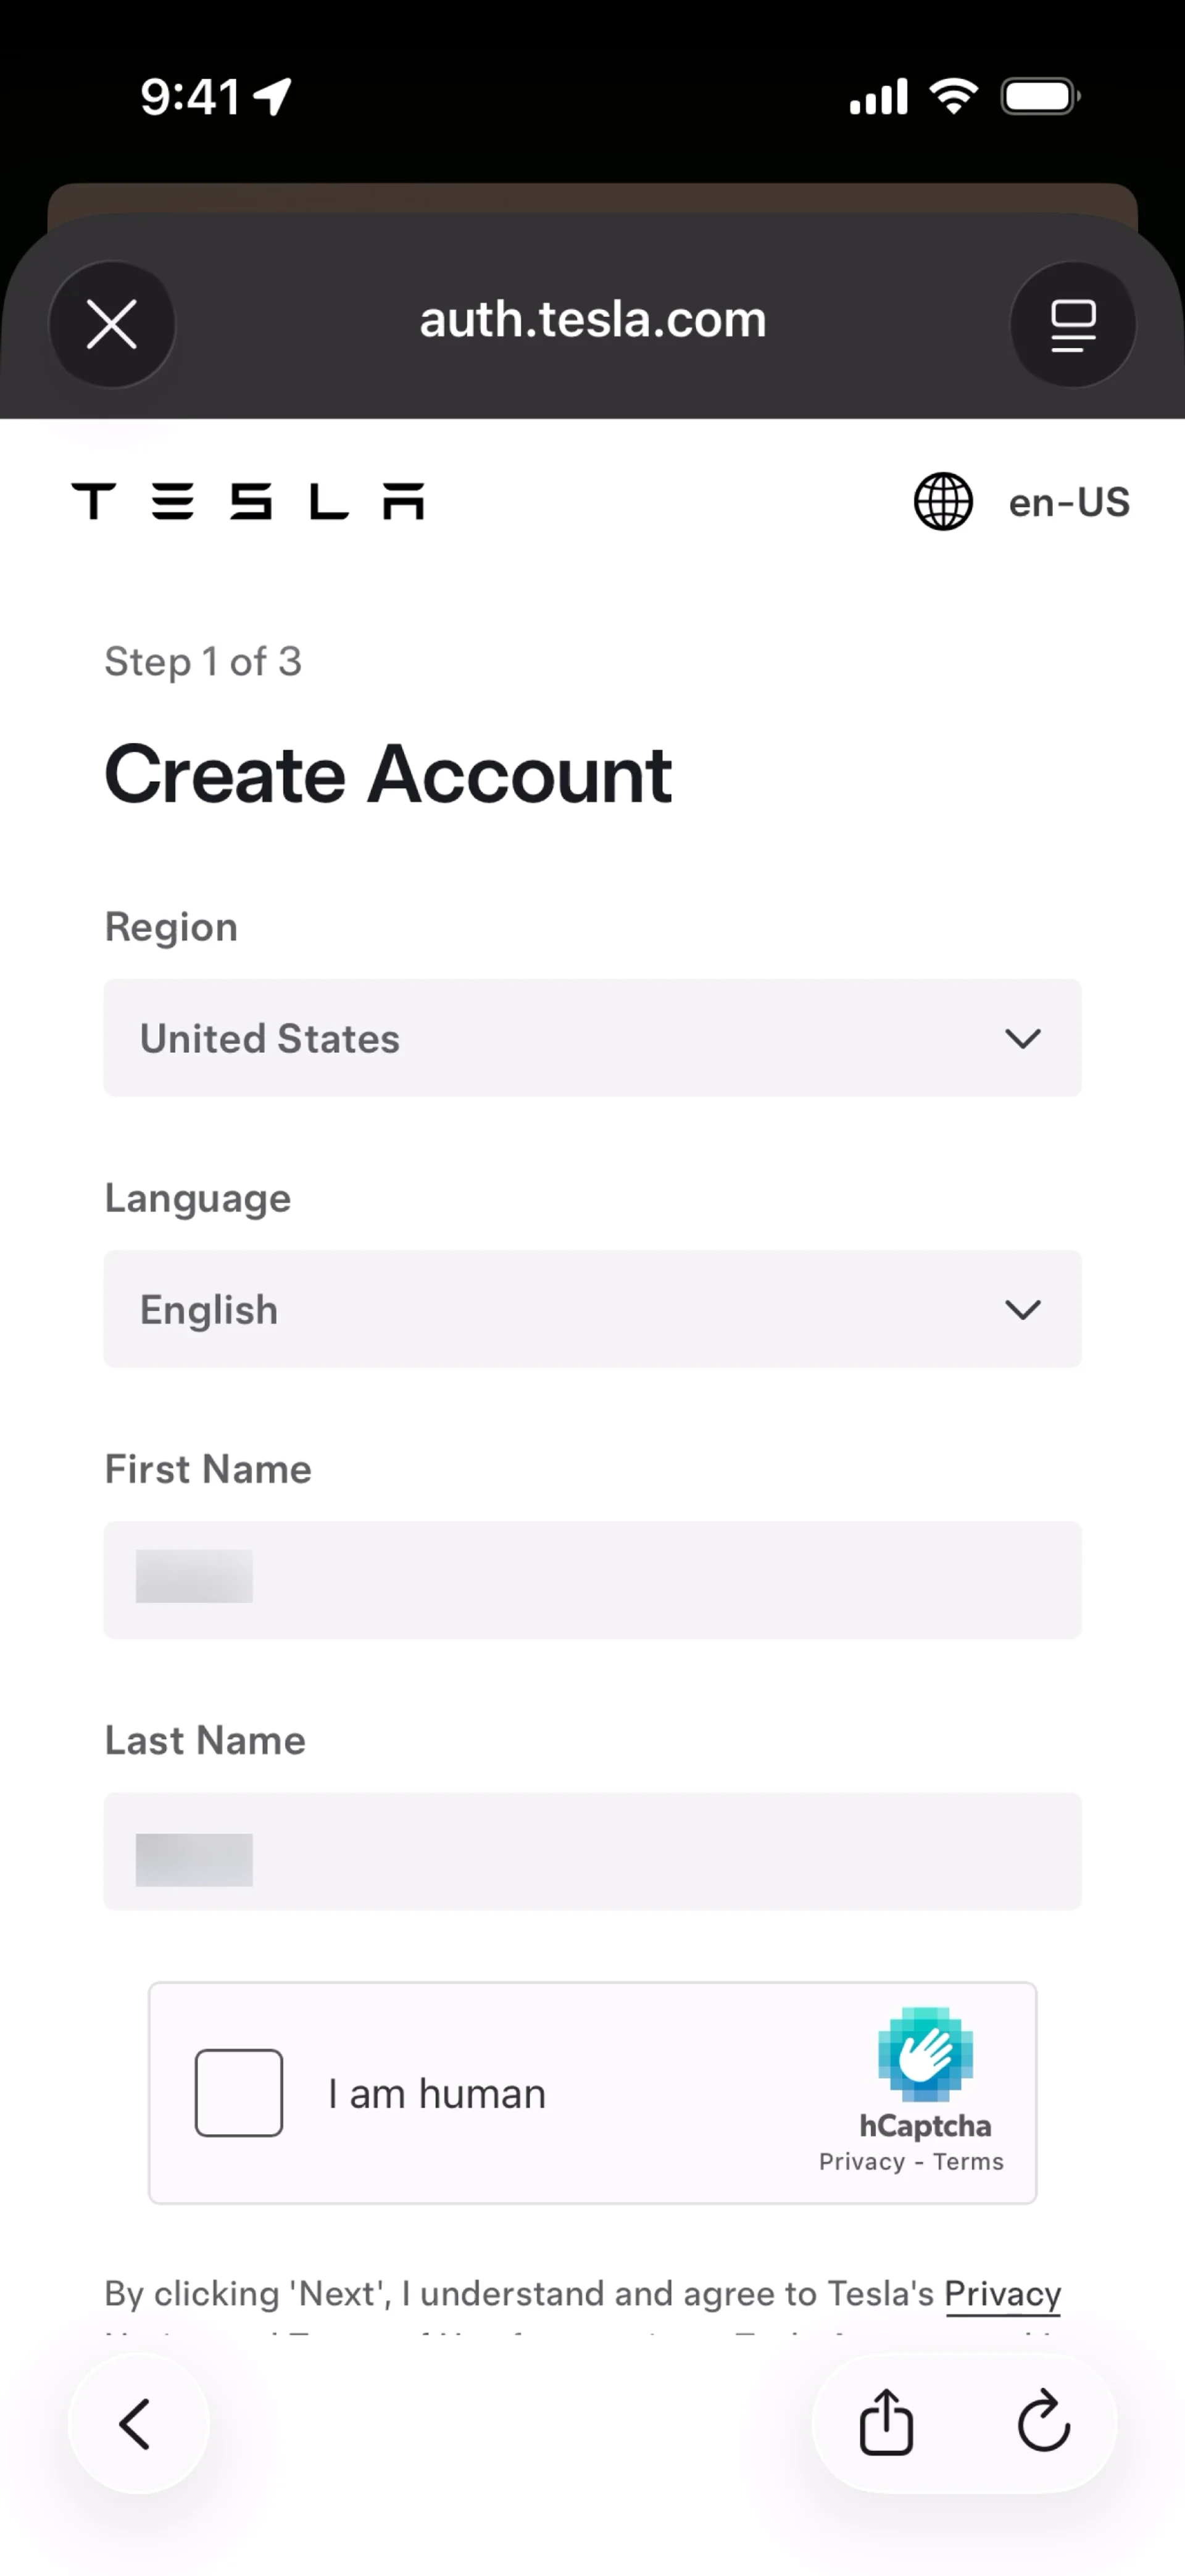Open the hCaptcha Privacy link
The image size is (1185, 2576).
861,2162
